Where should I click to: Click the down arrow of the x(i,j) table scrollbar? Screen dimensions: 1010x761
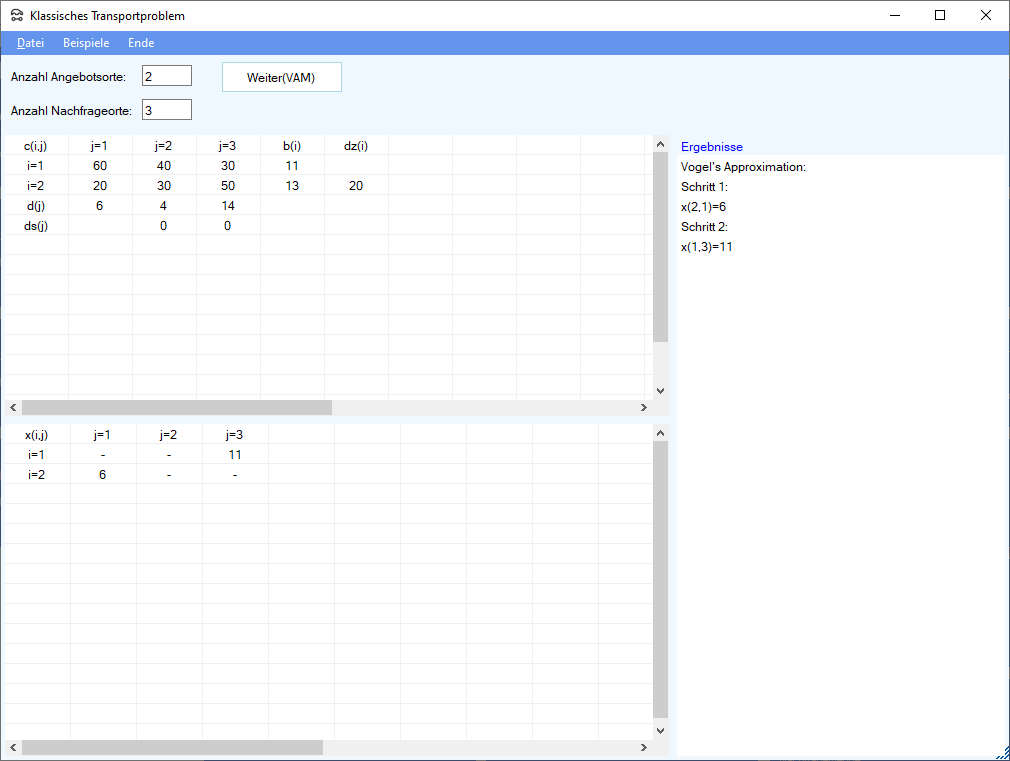[x=660, y=731]
